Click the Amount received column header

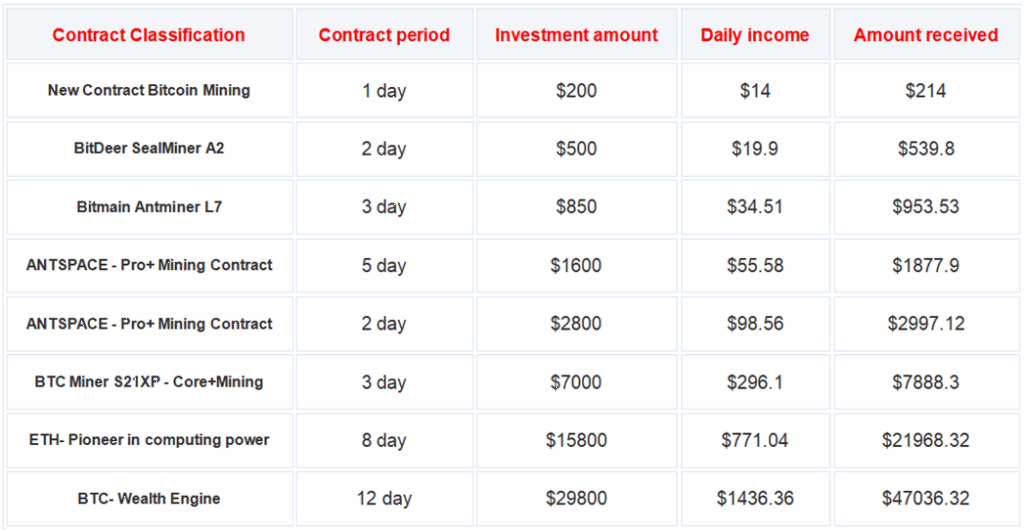pyautogui.click(x=925, y=35)
